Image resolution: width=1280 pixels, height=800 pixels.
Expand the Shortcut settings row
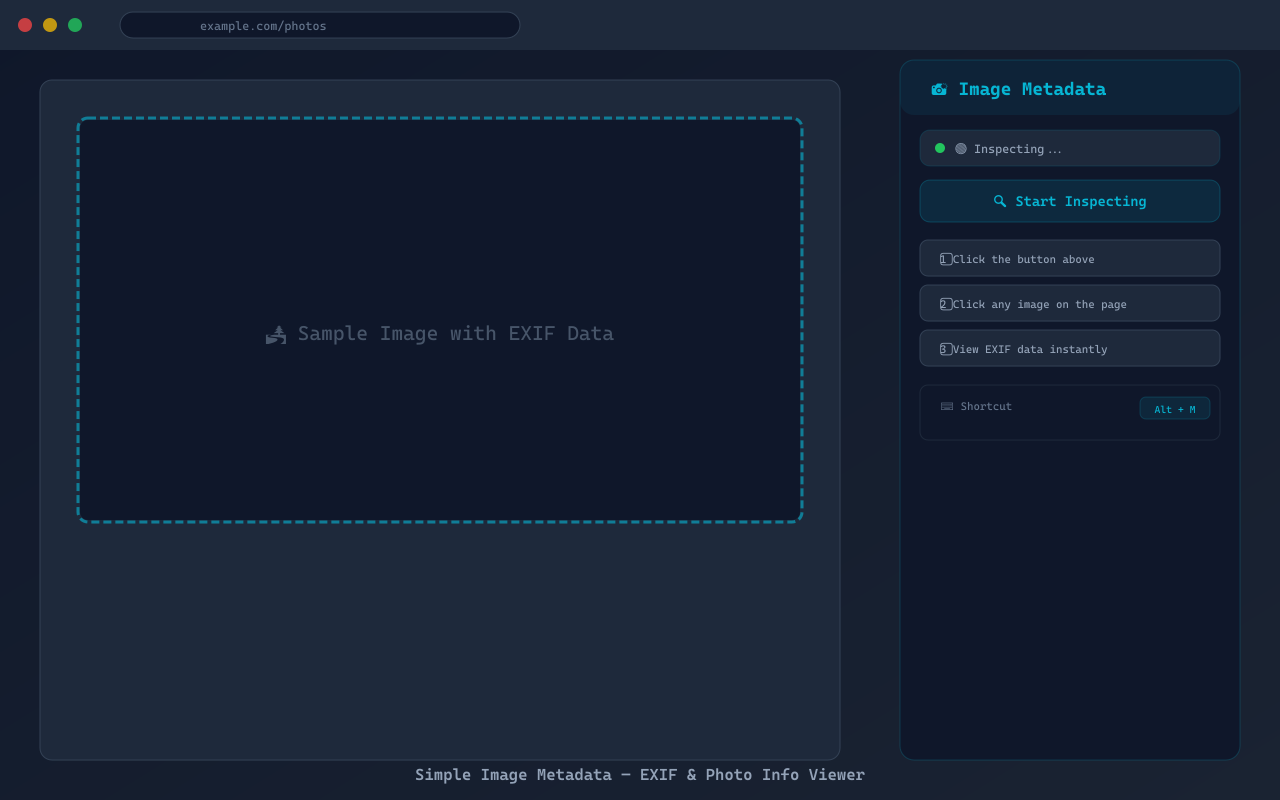[x=1069, y=411]
